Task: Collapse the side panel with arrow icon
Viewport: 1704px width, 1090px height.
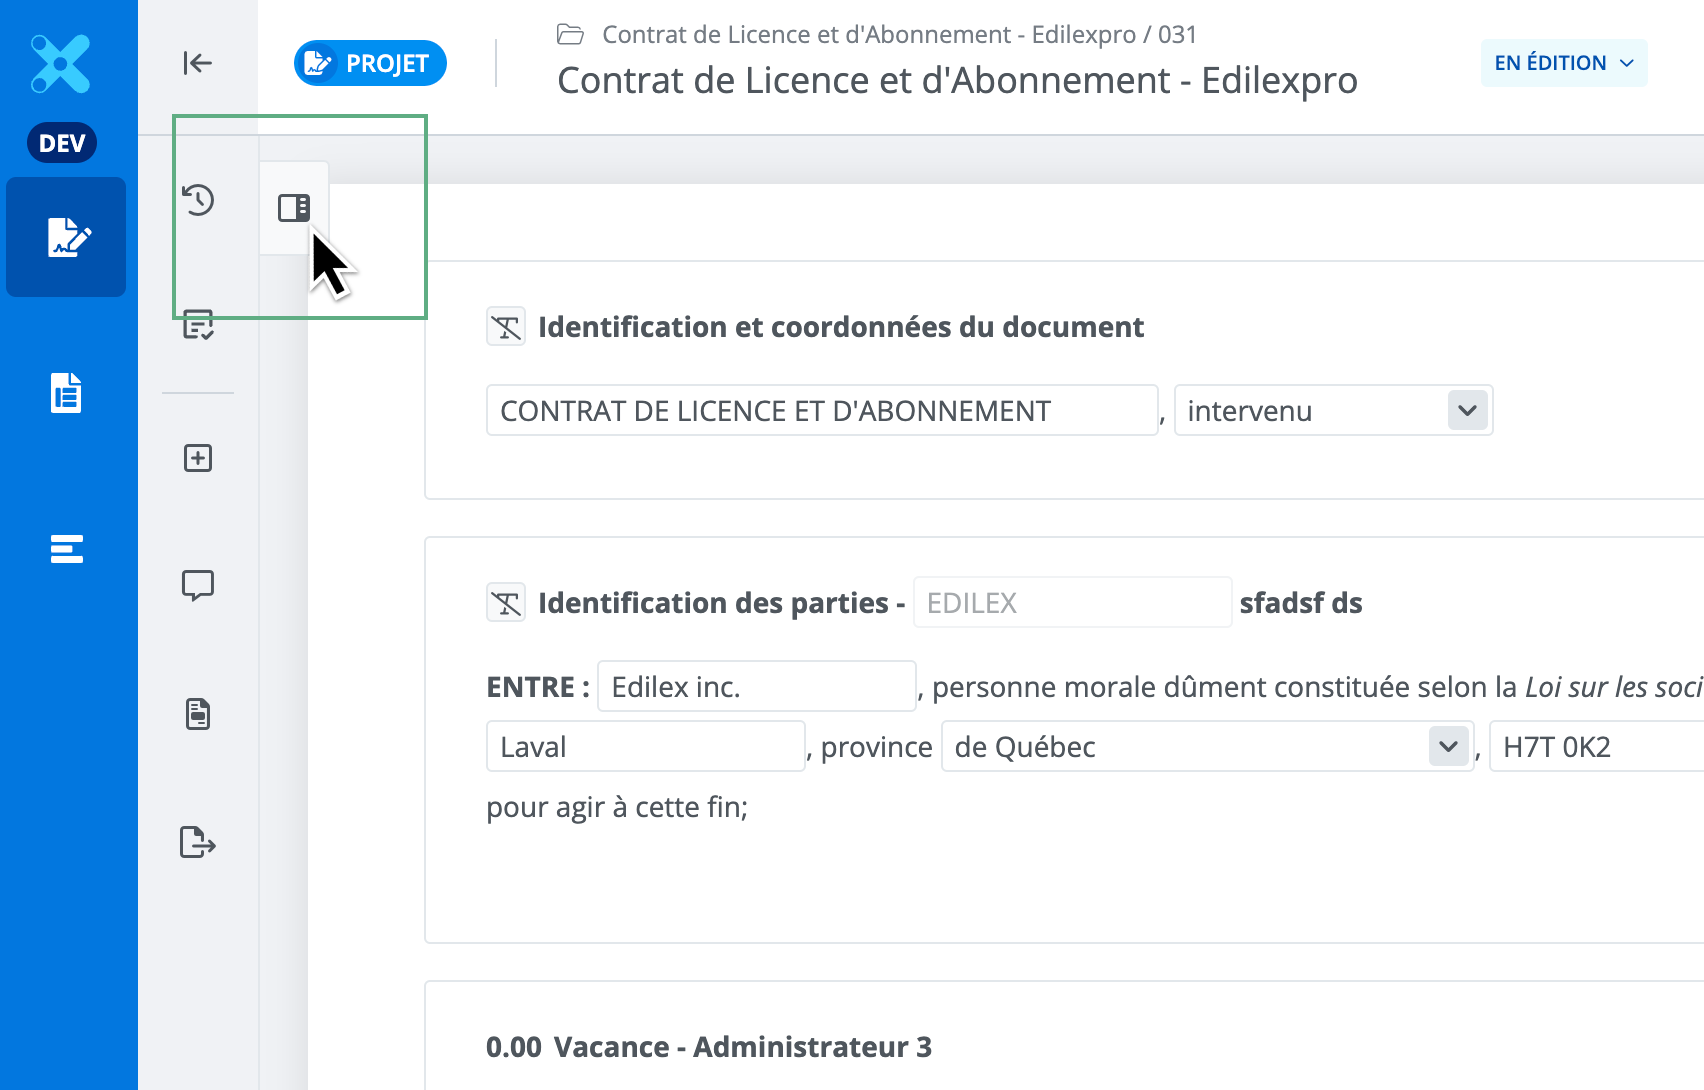Action: (197, 63)
